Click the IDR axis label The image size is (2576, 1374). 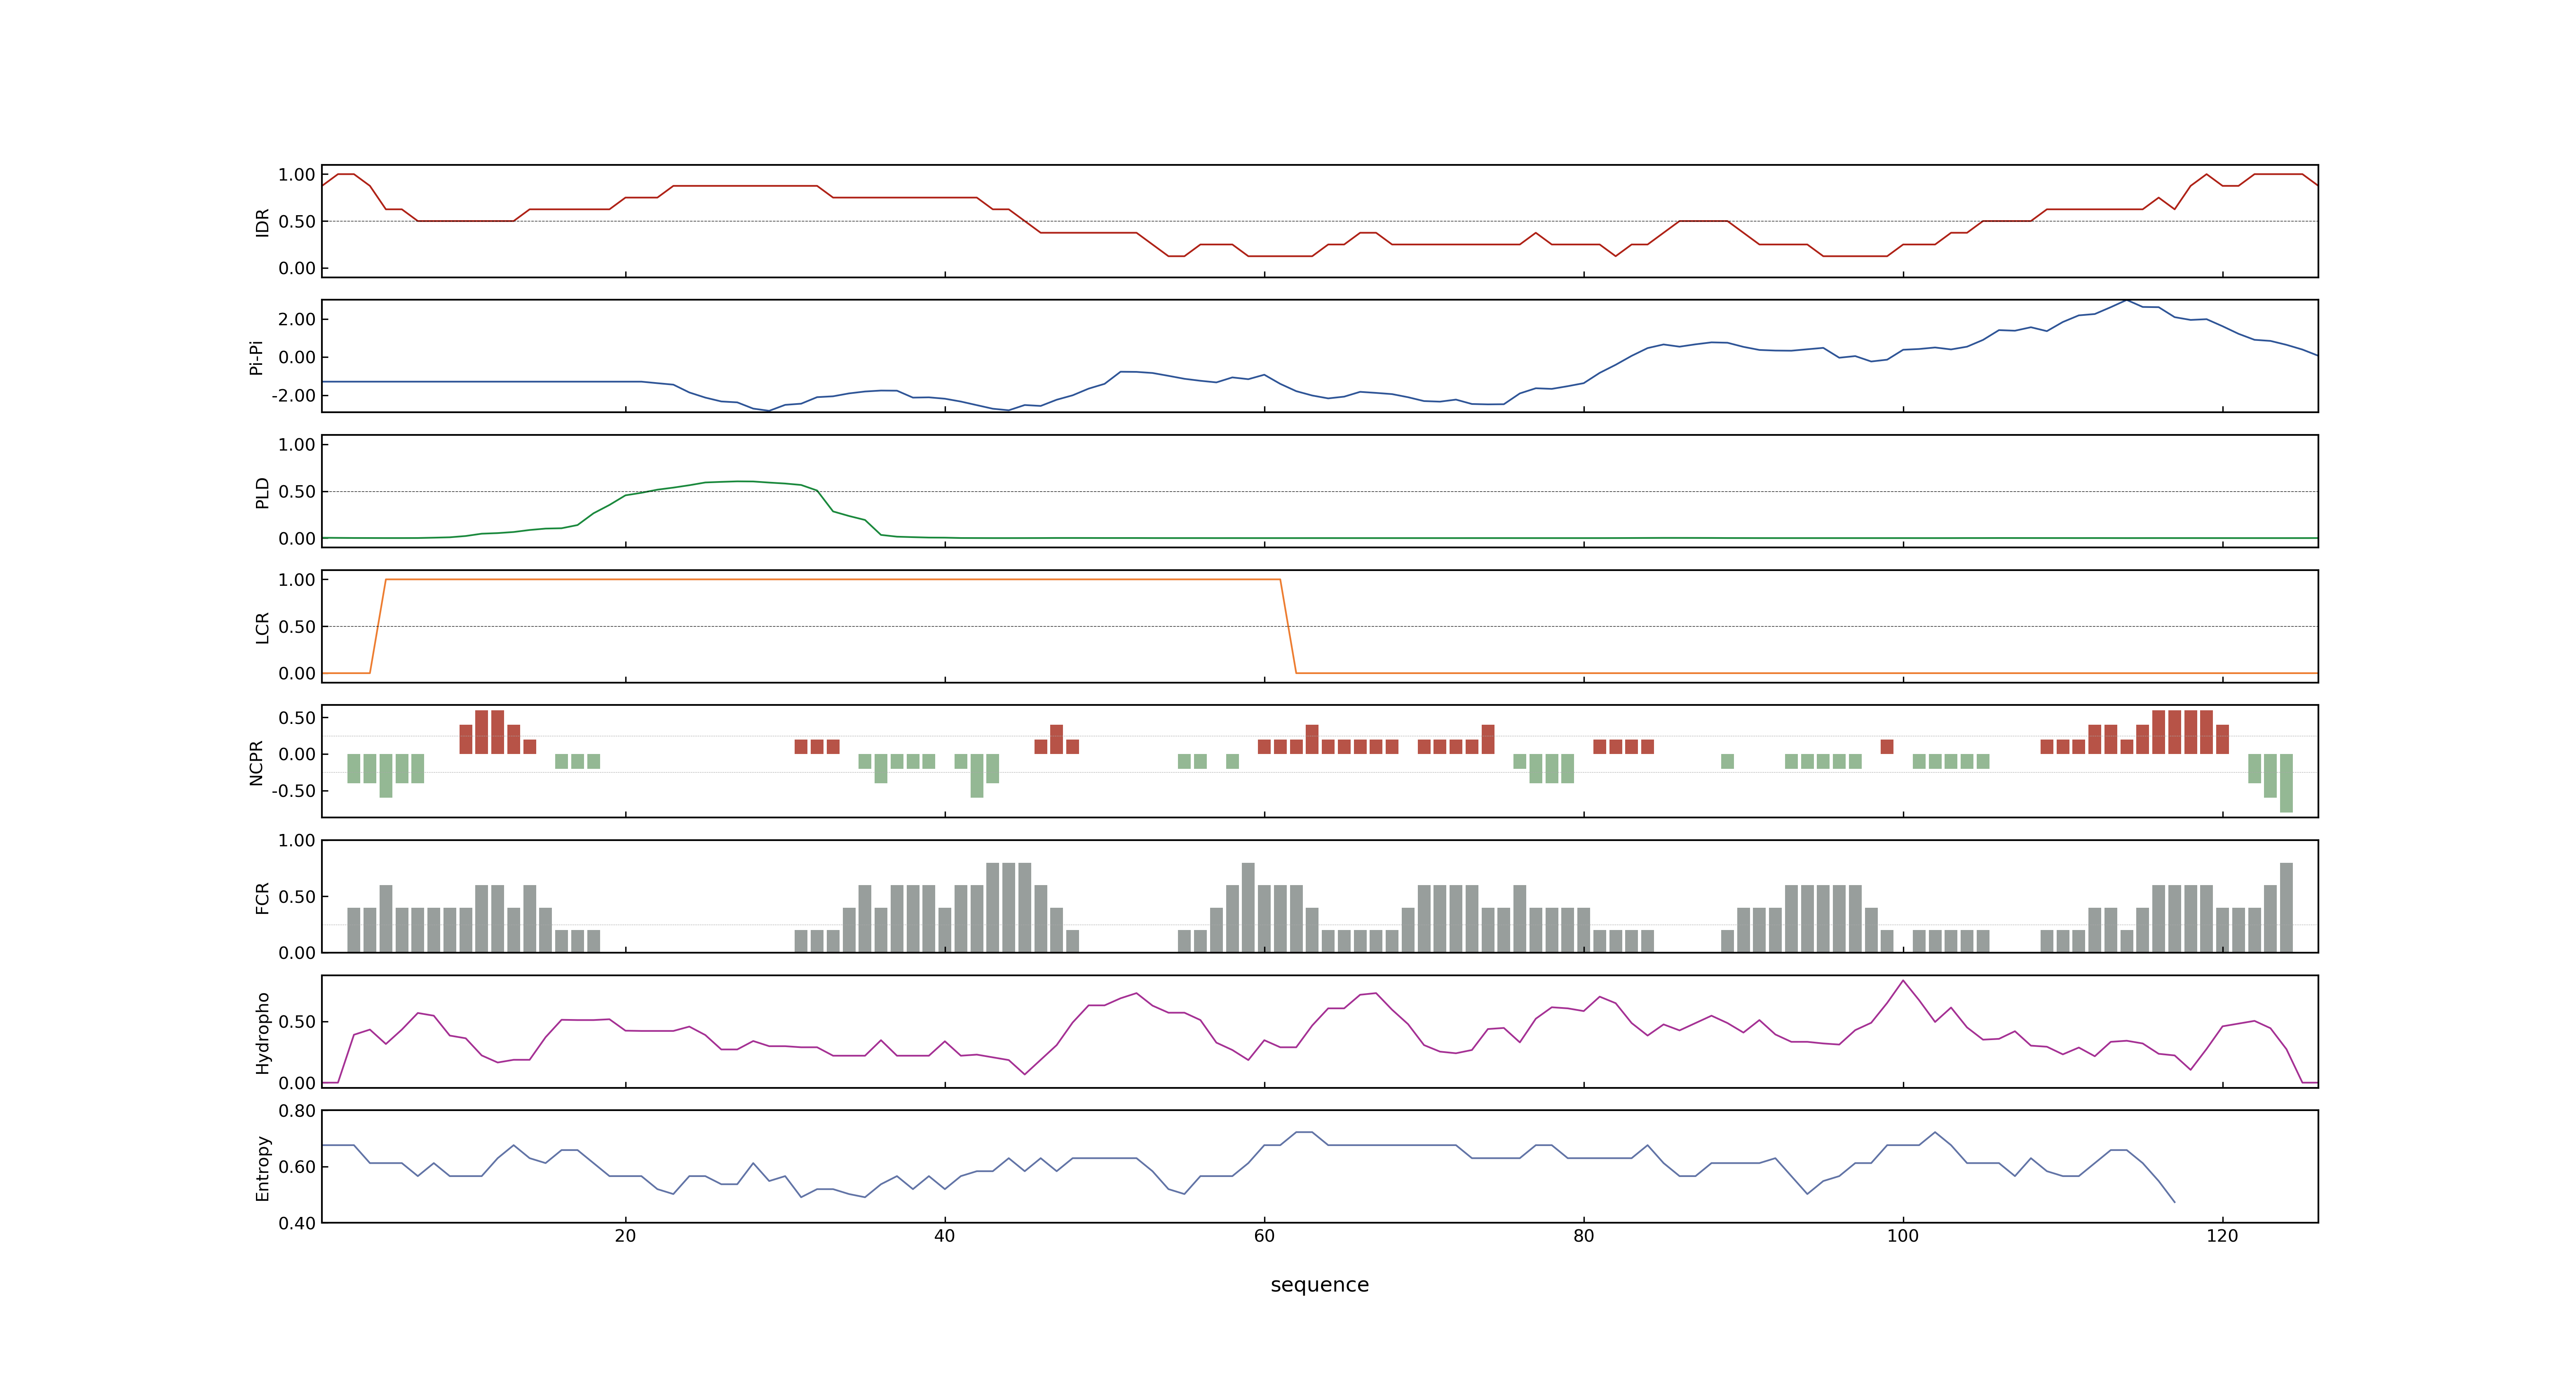point(262,222)
